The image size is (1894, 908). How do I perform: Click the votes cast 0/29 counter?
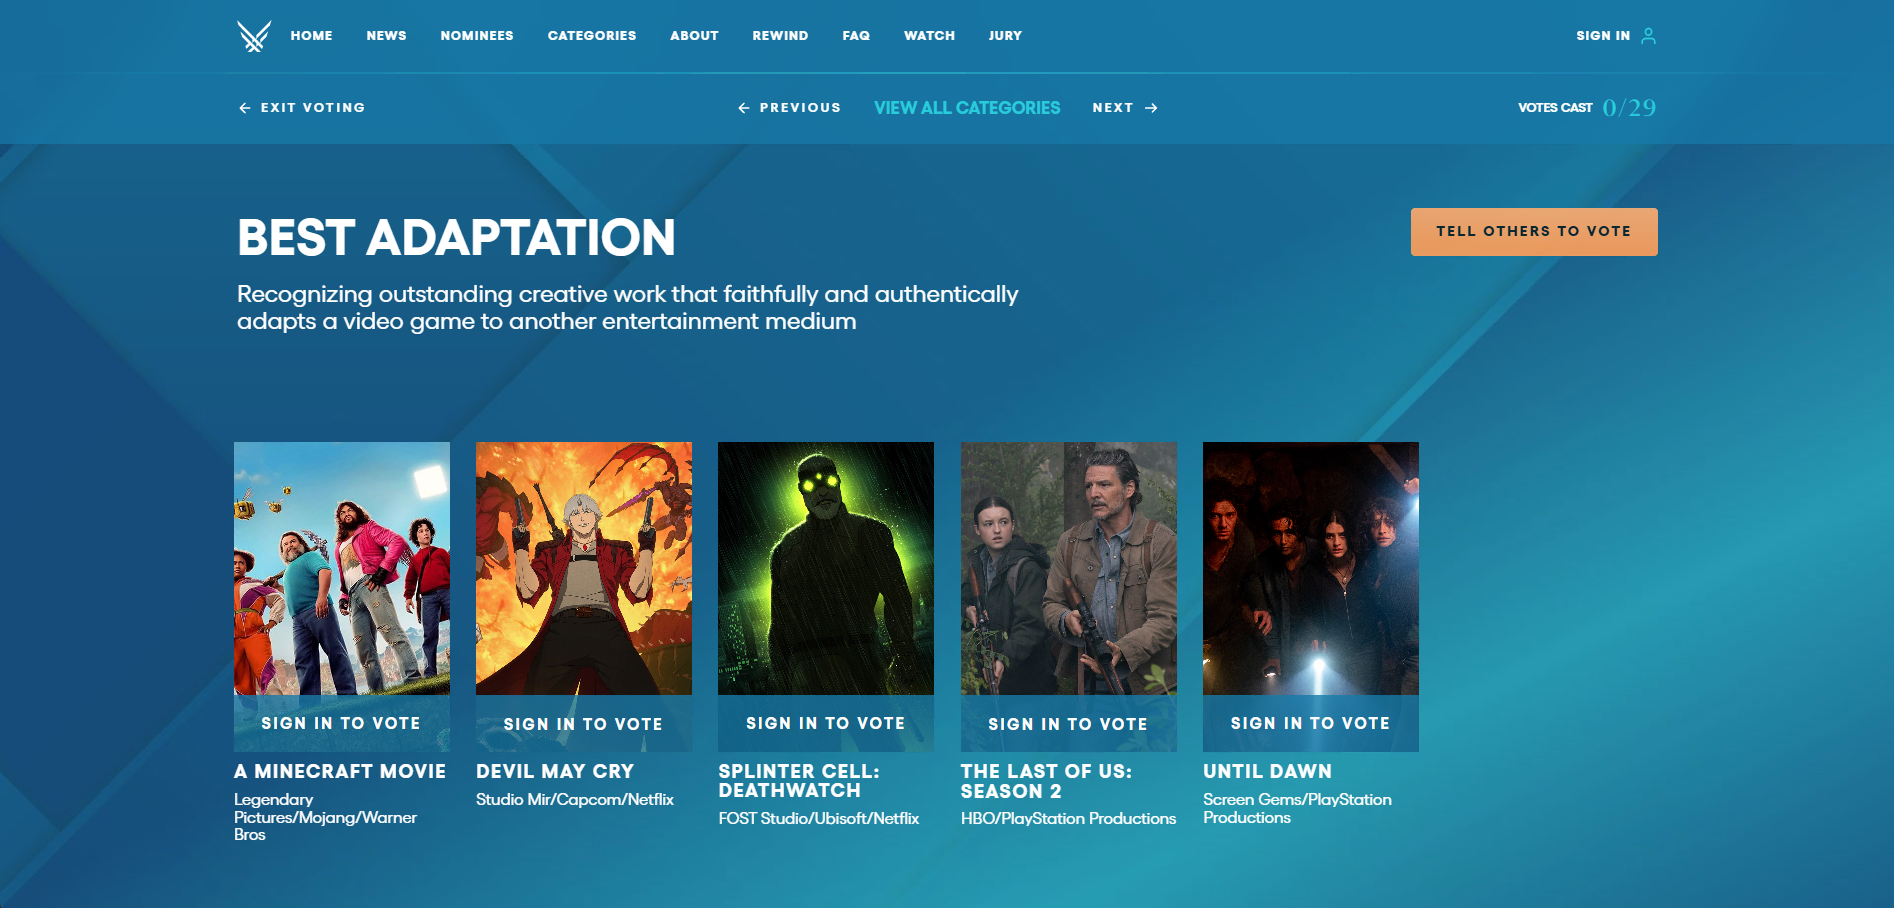coord(1628,108)
